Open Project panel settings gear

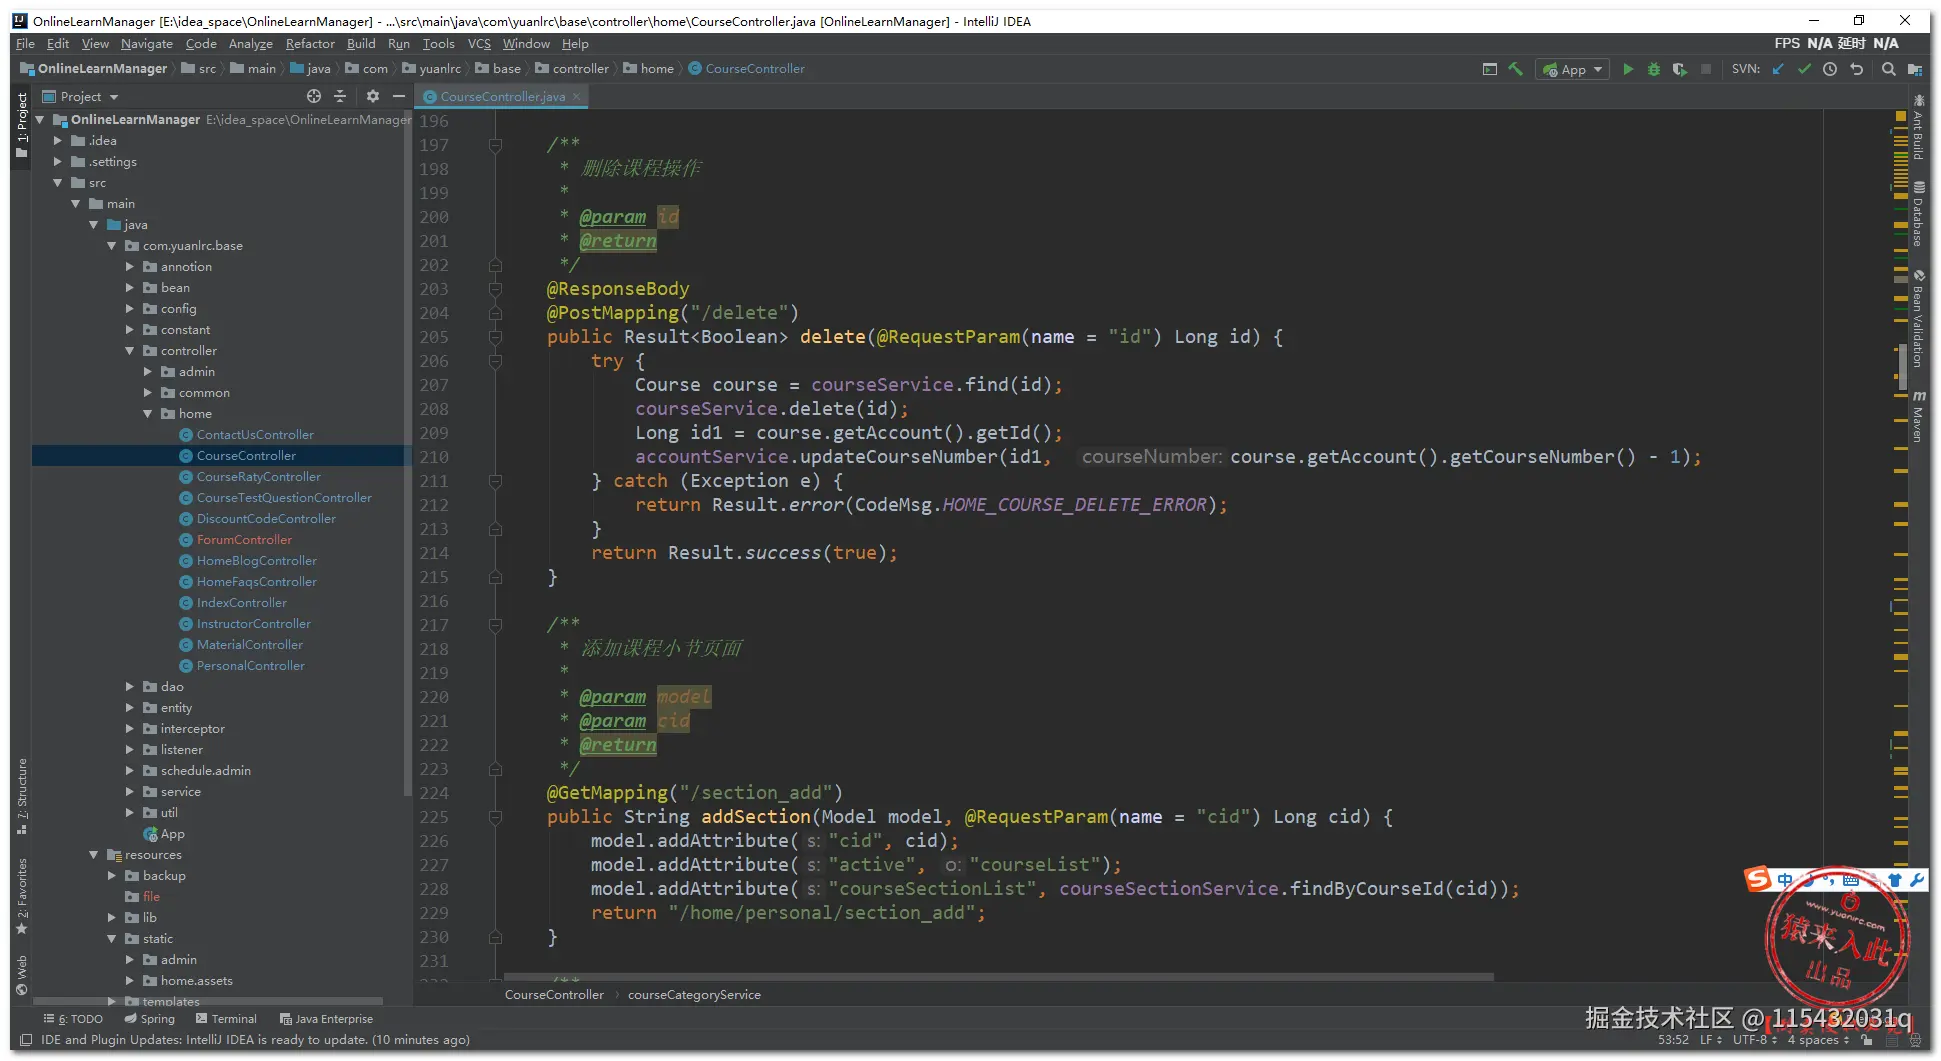[x=372, y=96]
